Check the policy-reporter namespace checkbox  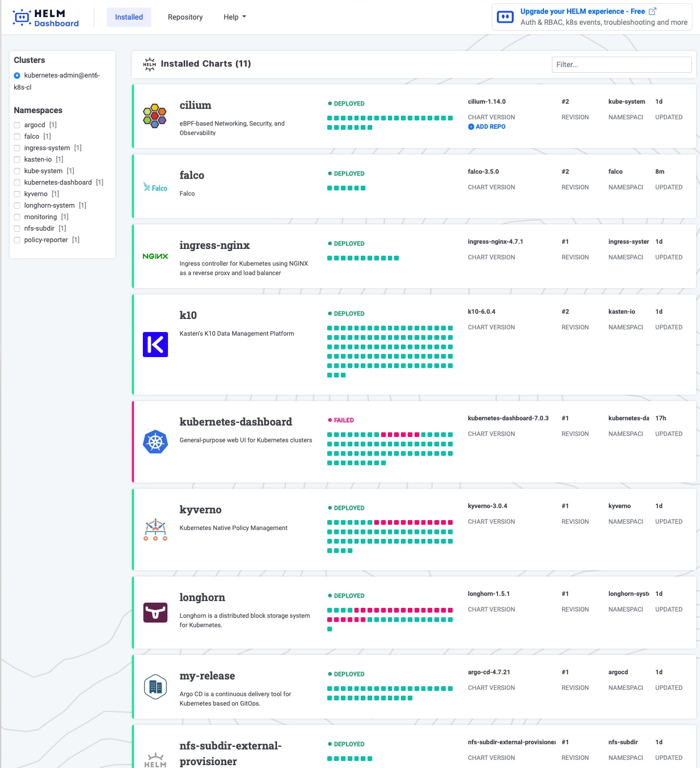tap(17, 240)
